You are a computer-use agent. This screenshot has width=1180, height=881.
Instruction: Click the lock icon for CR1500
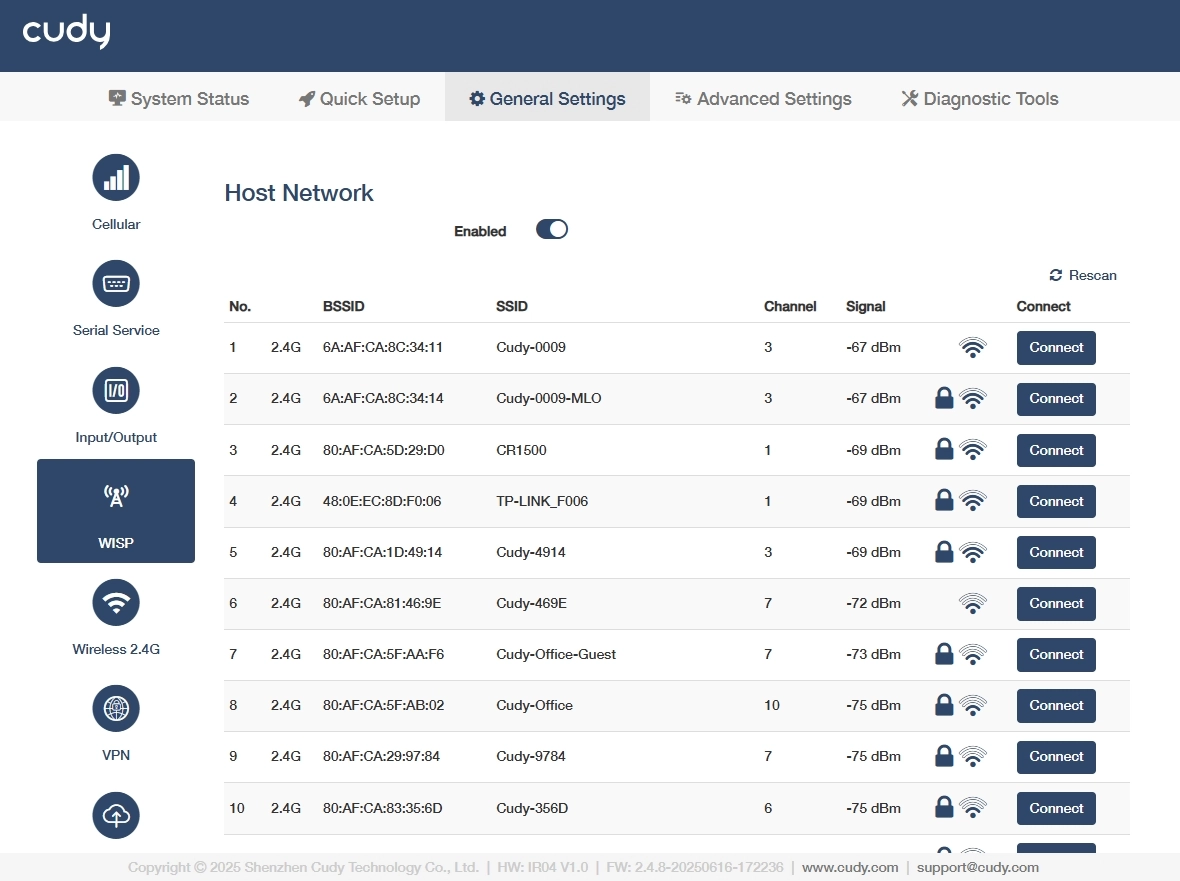click(x=944, y=450)
